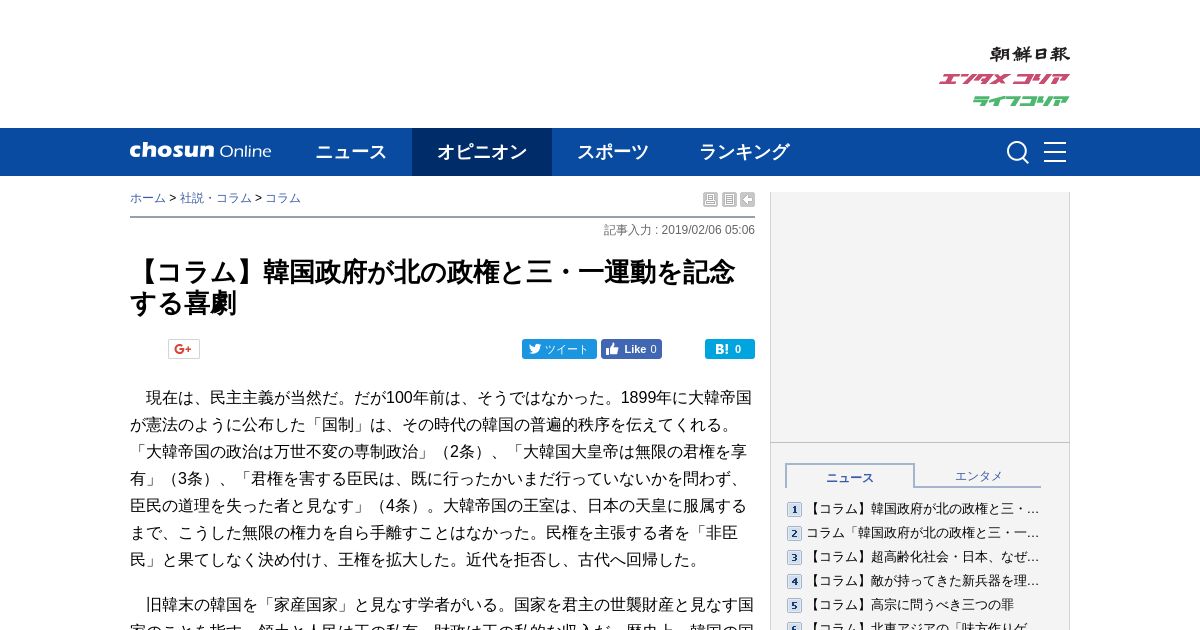Open ranking item 1 韓国政府が北の政権
This screenshot has width=1200, height=630.
tap(923, 509)
